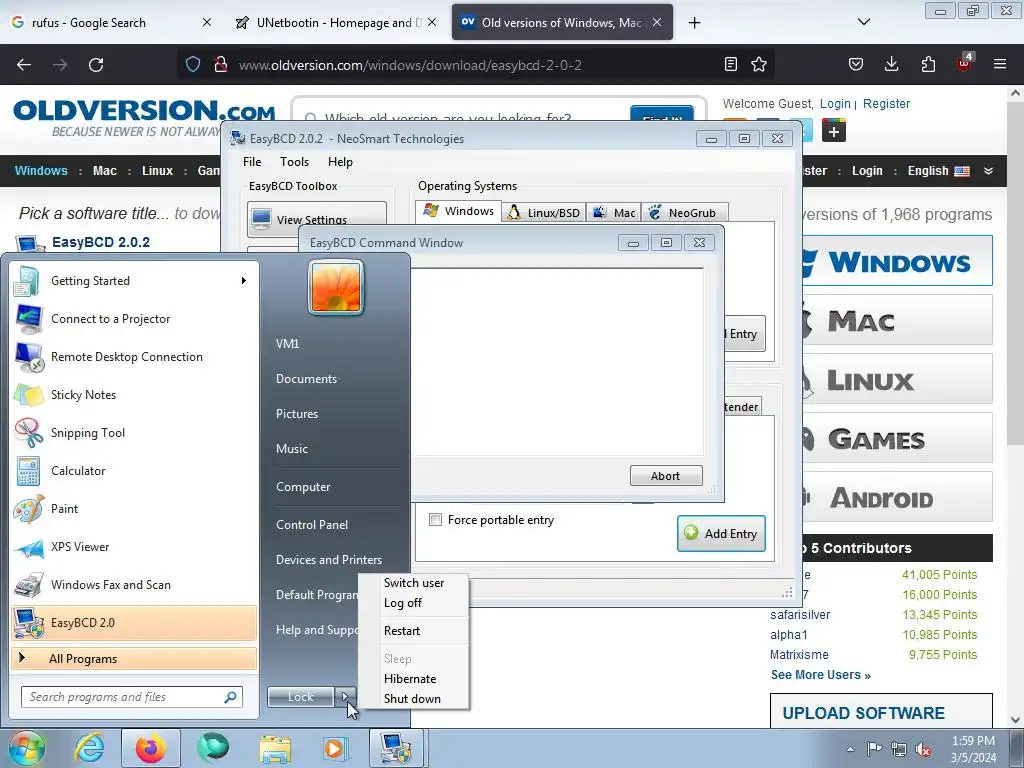The height and width of the screenshot is (768, 1024).
Task: Click the Register link on oldversion.com
Action: click(x=886, y=104)
